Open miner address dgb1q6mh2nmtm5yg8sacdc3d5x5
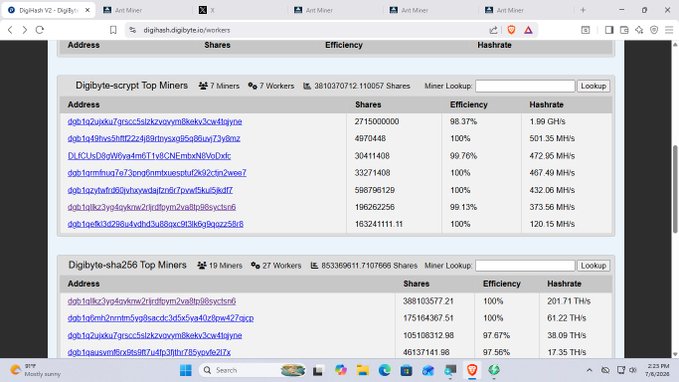This screenshot has width=679, height=382. pos(161,318)
